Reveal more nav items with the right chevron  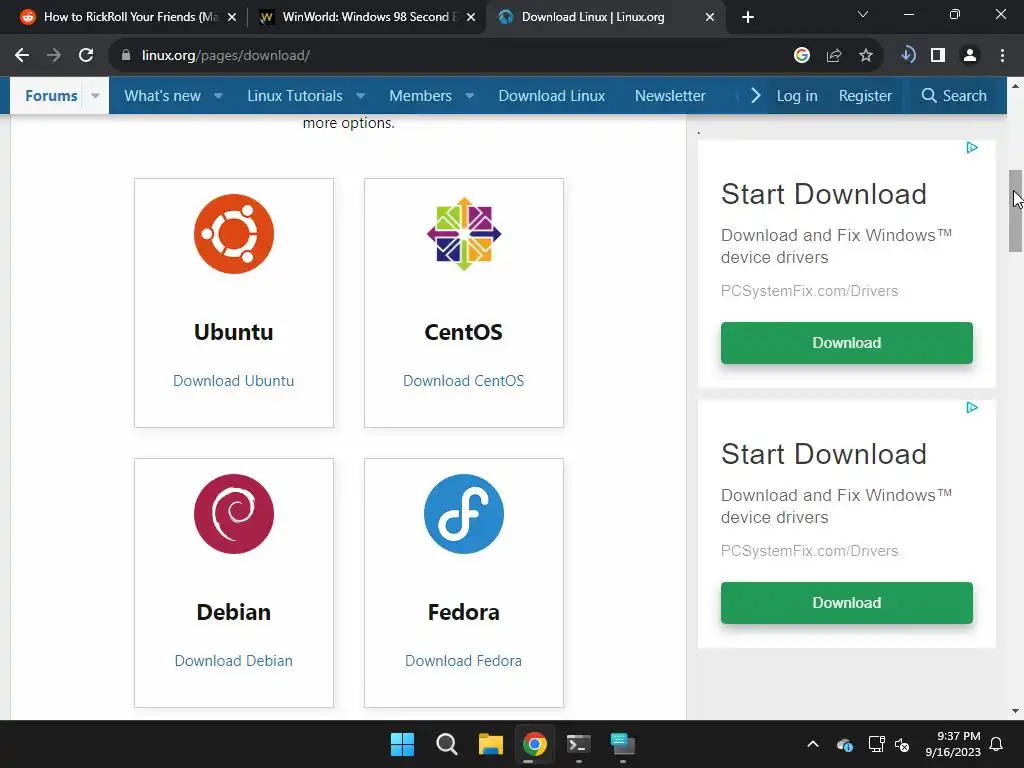[x=755, y=96]
